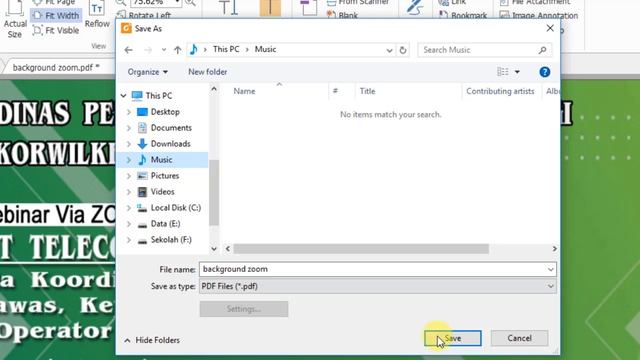This screenshot has height=360, width=640.
Task: Select This PC in the folder tree
Action: (159, 96)
